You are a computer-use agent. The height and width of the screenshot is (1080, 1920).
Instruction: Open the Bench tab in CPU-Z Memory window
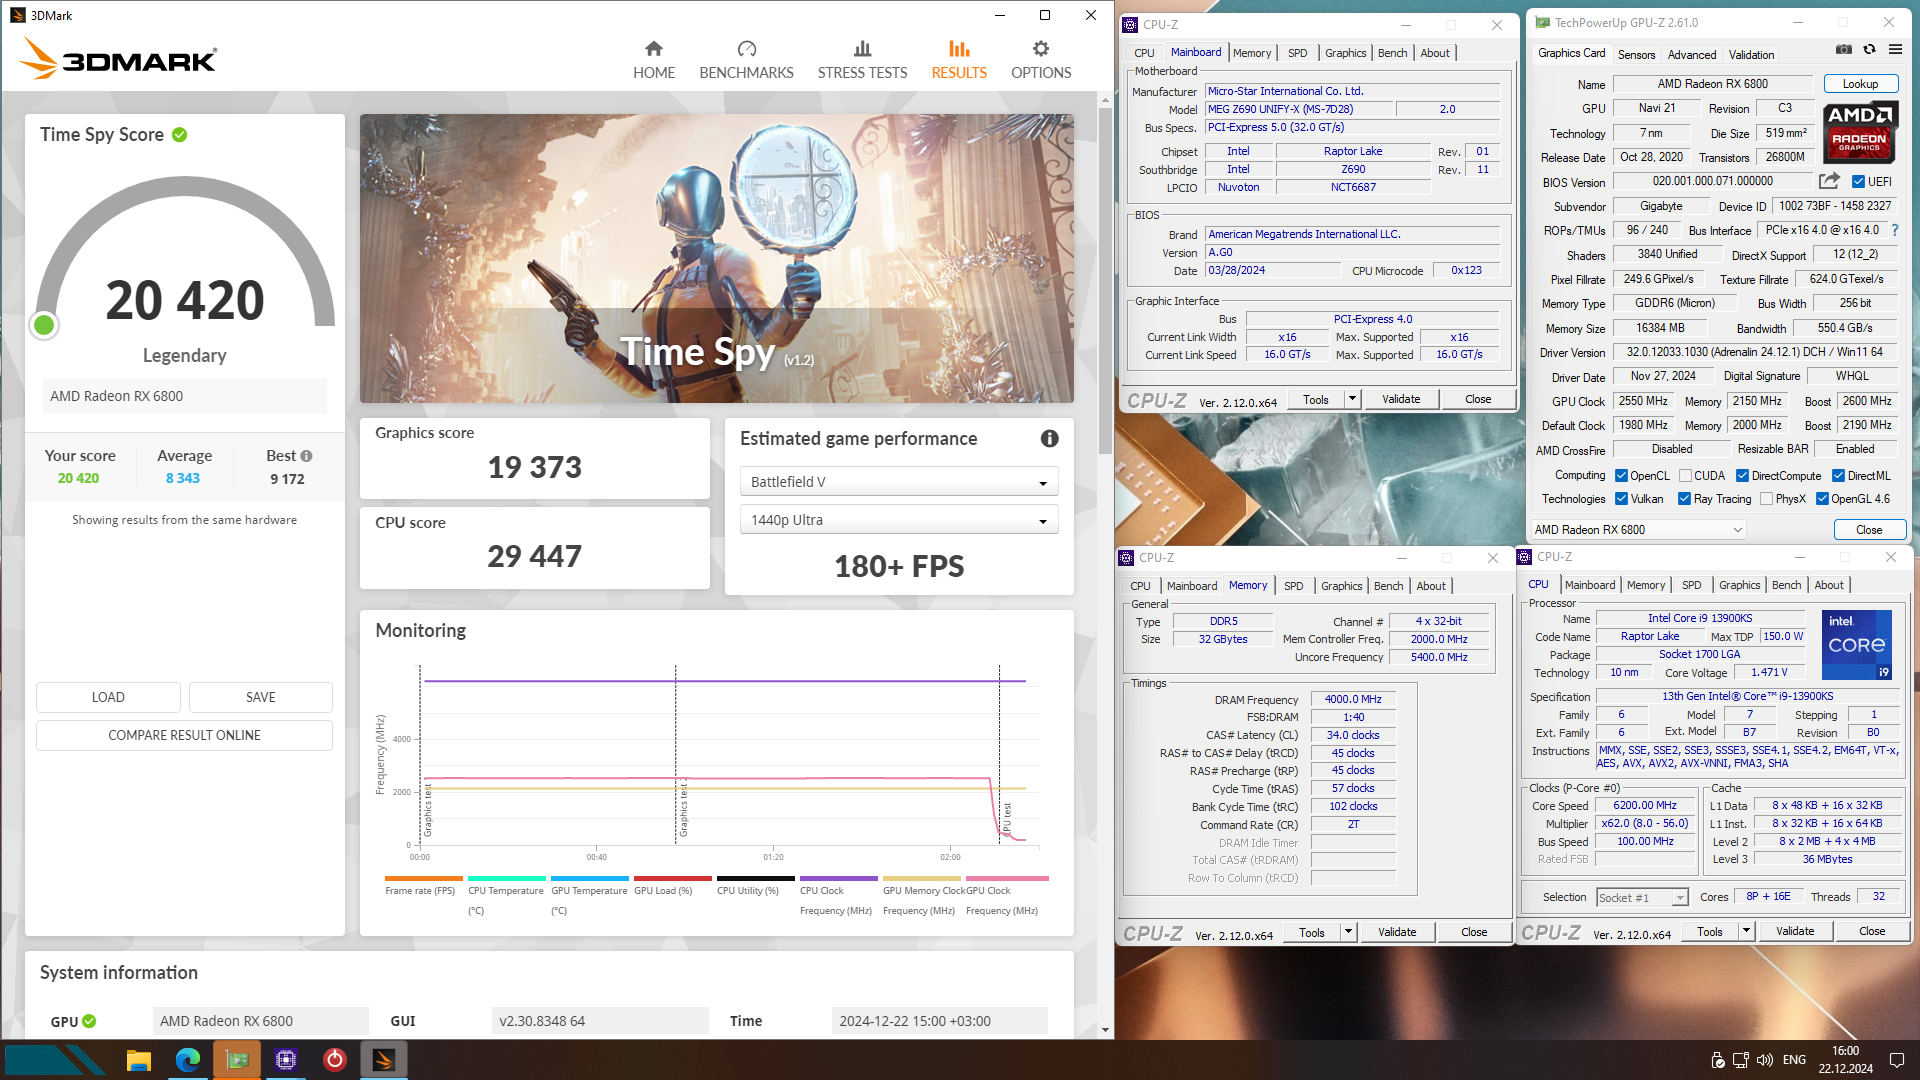click(1388, 586)
